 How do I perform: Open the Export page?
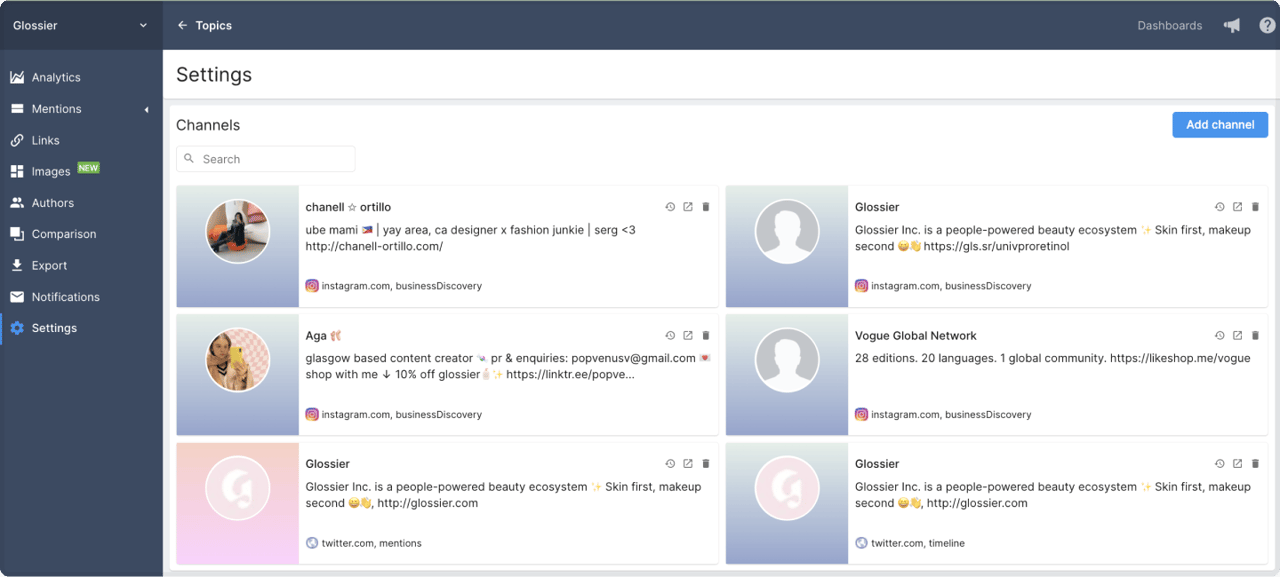click(x=49, y=265)
